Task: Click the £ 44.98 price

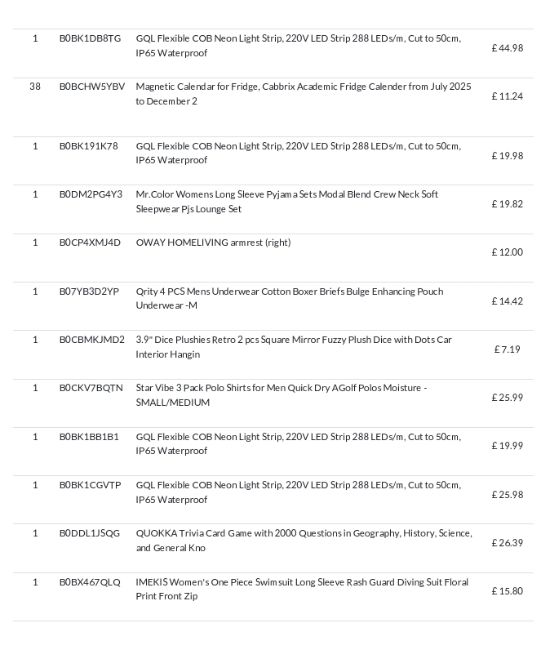Action: click(x=507, y=48)
